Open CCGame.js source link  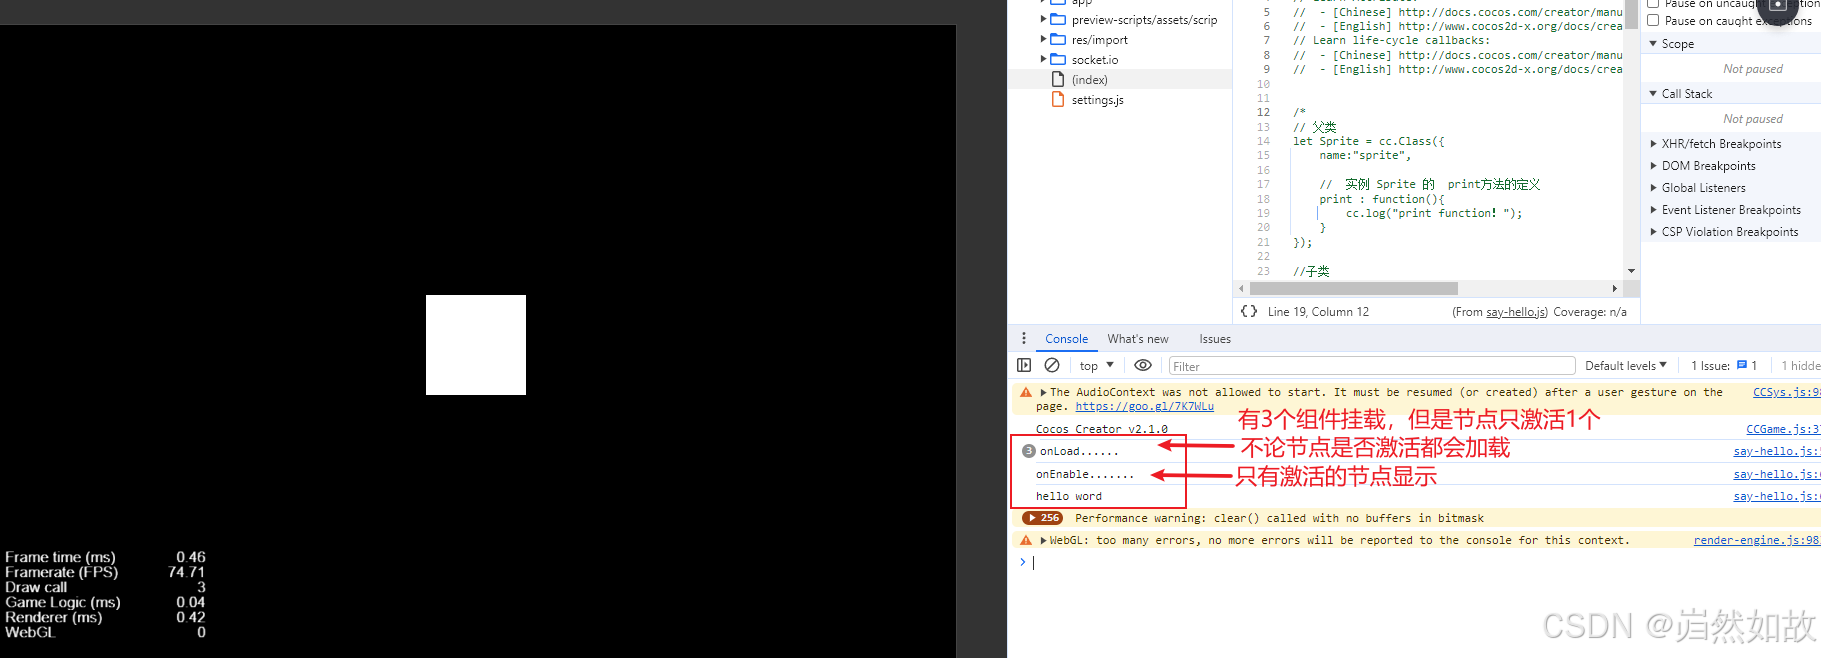1783,429
